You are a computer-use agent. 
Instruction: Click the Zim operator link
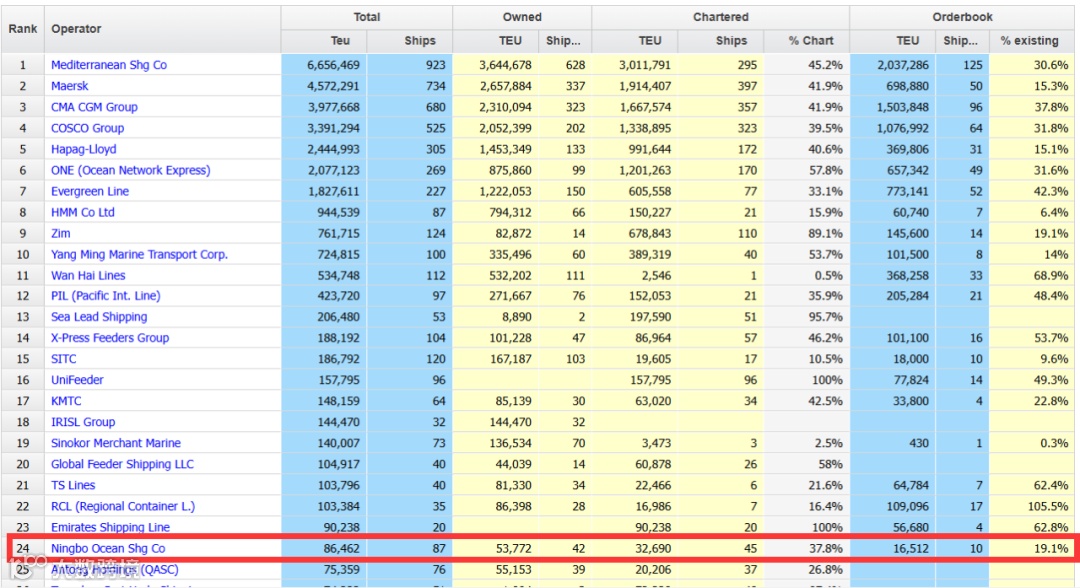(61, 233)
